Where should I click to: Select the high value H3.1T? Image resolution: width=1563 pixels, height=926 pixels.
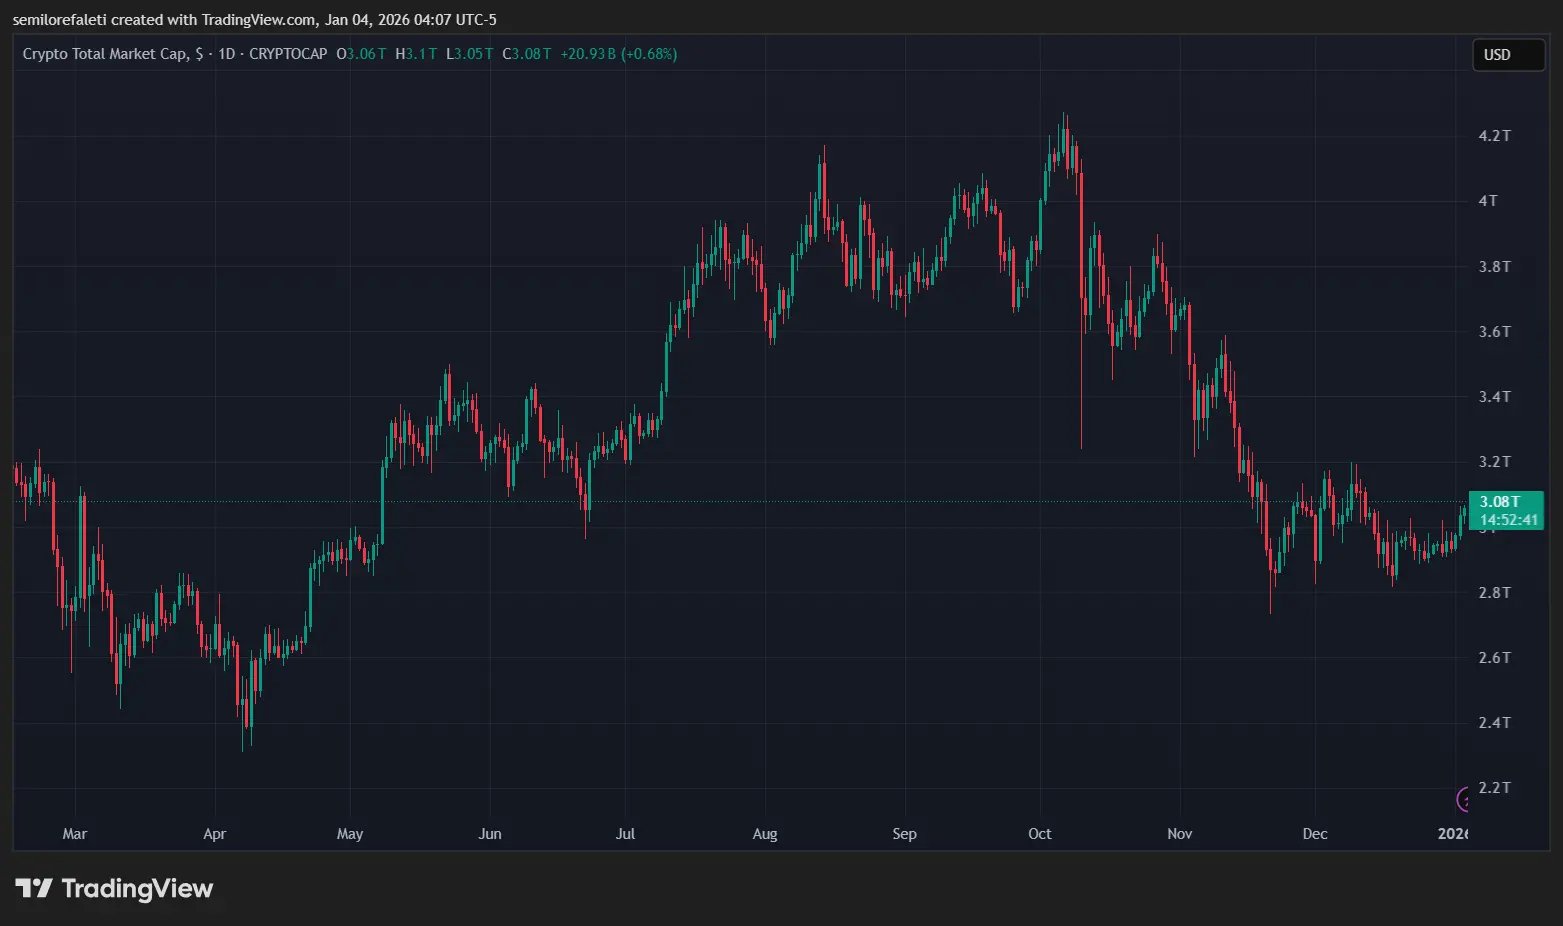pos(416,54)
